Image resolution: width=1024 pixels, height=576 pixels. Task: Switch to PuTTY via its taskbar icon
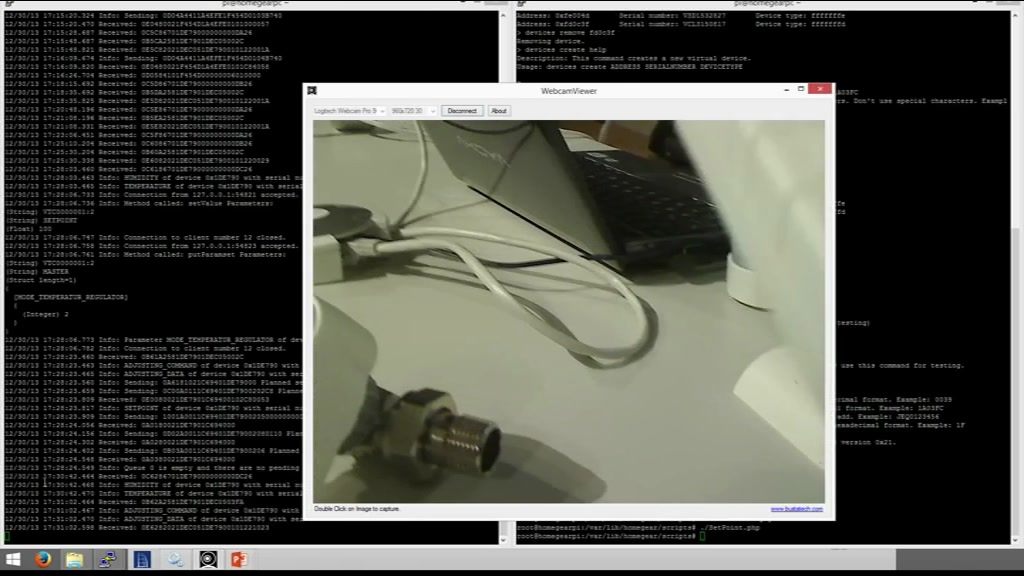(x=108, y=560)
